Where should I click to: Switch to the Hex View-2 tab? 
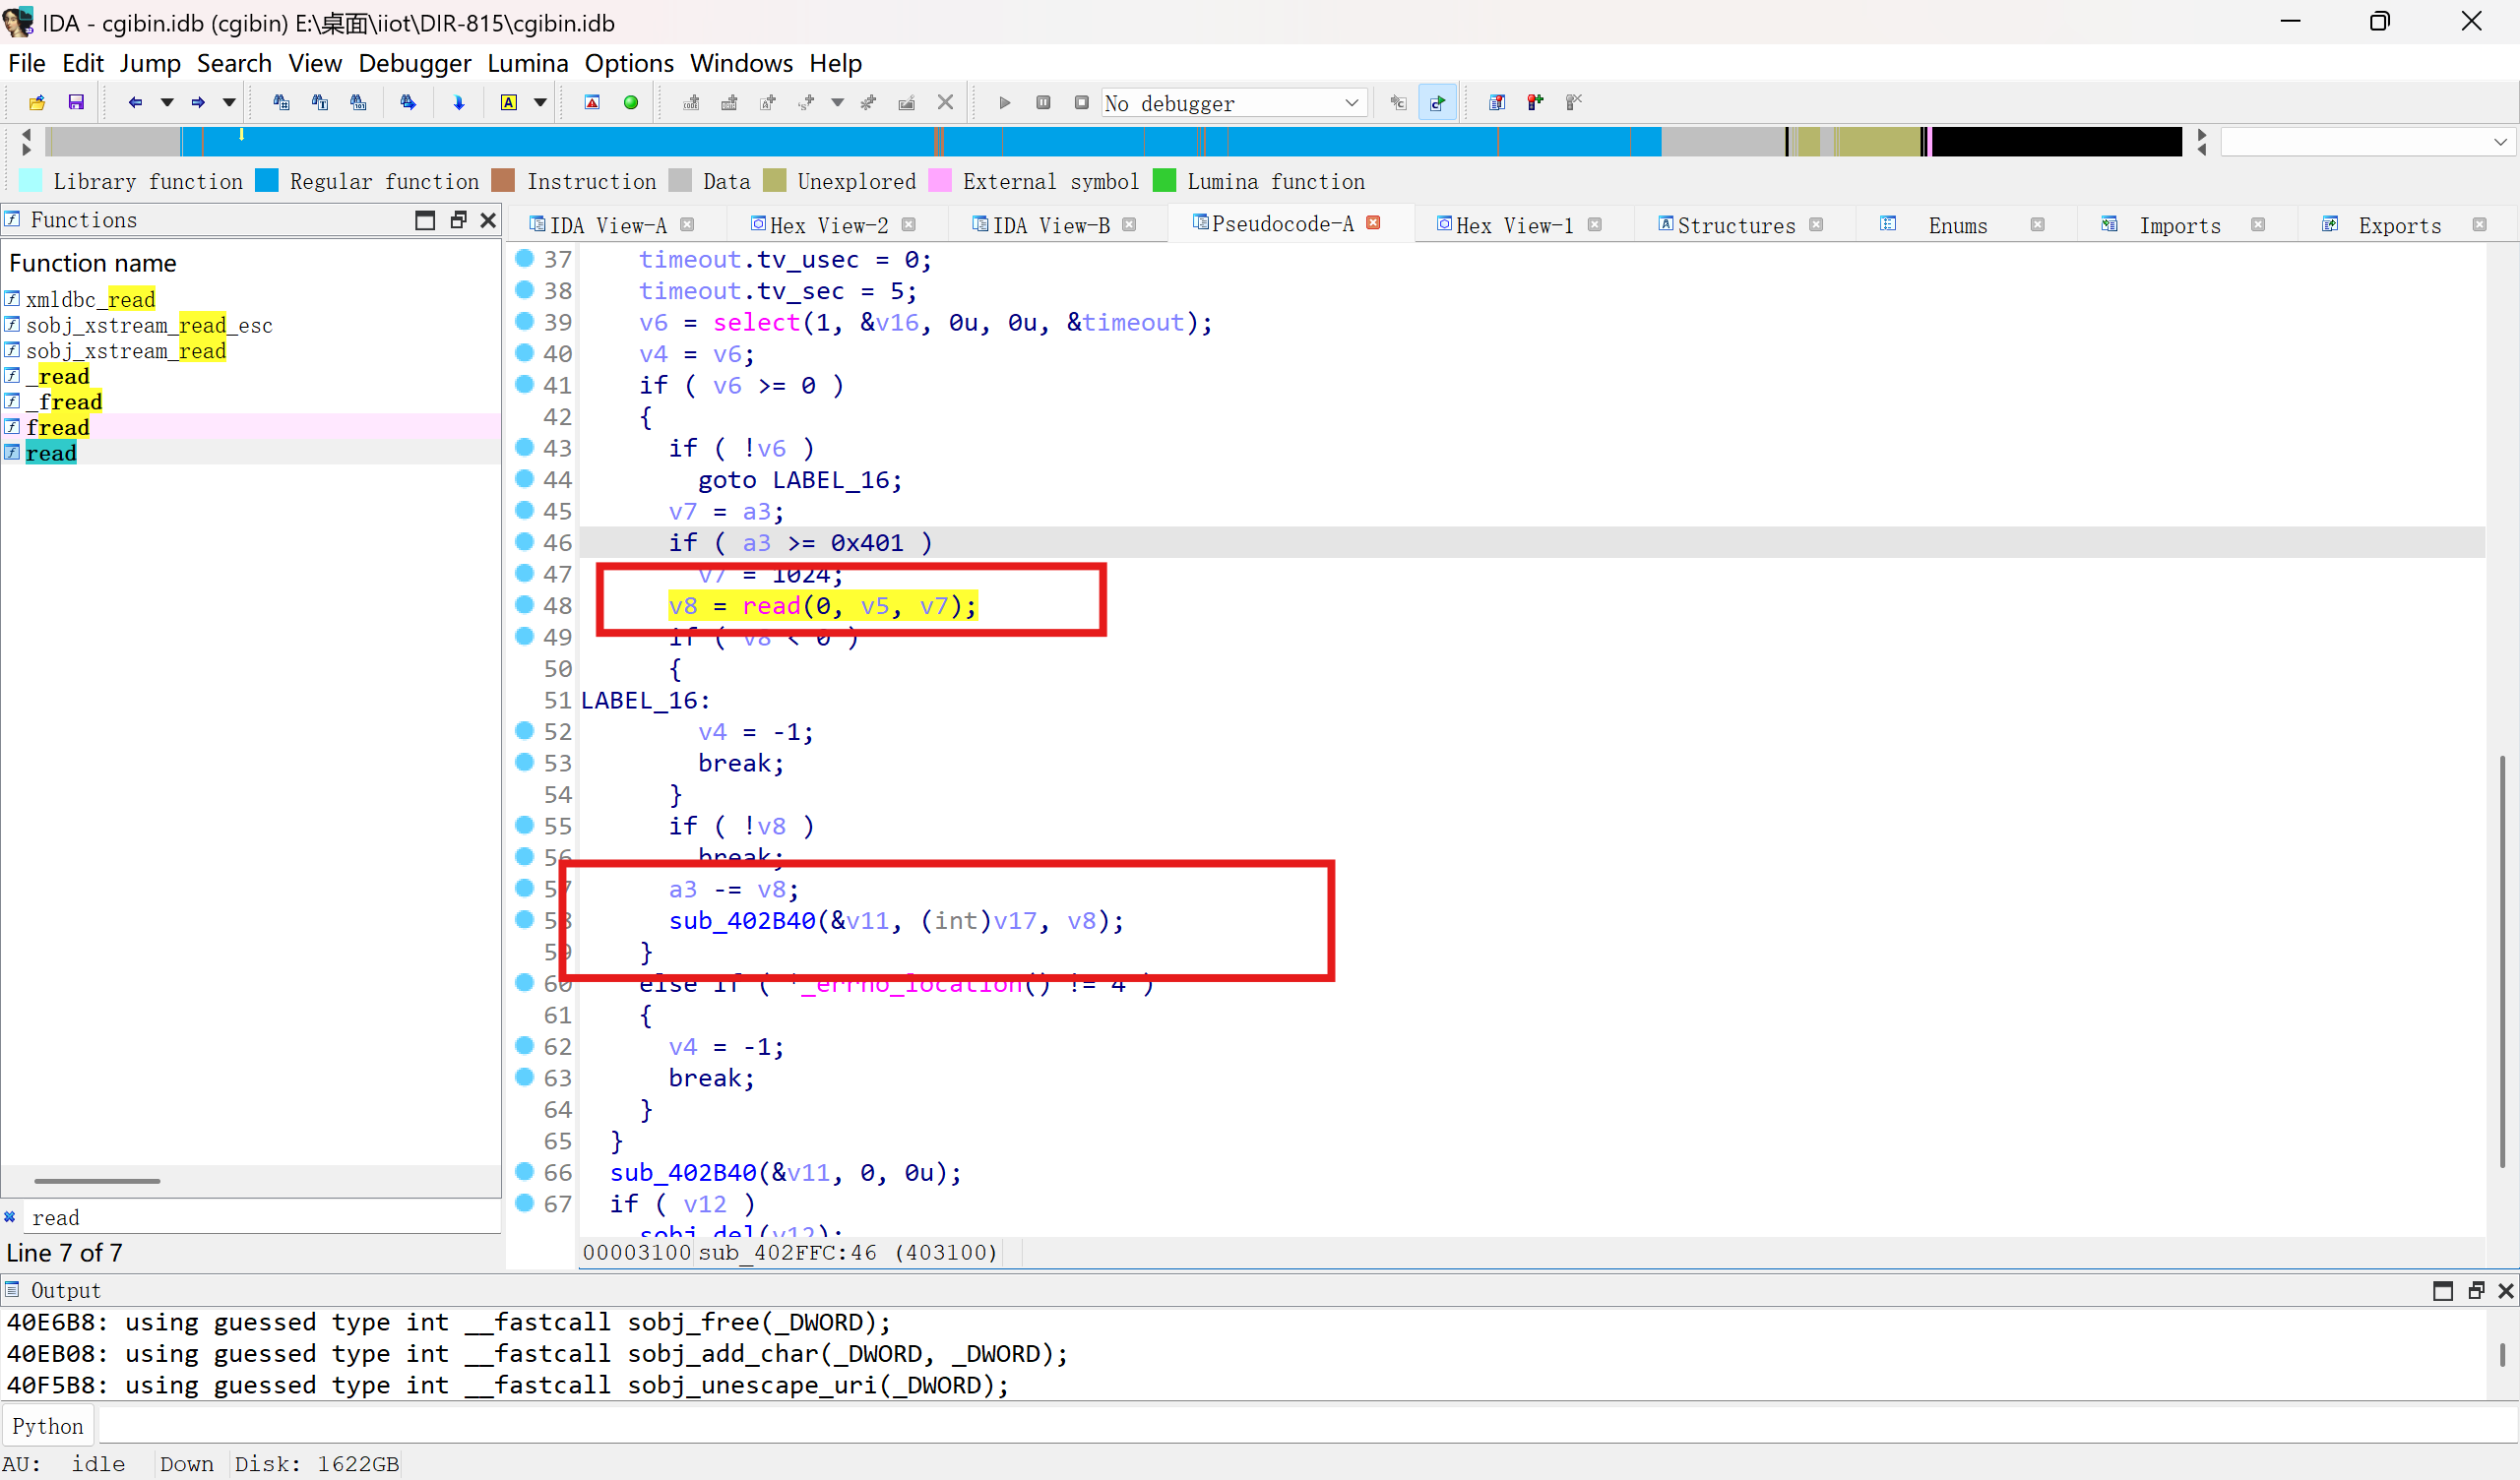coord(829,225)
